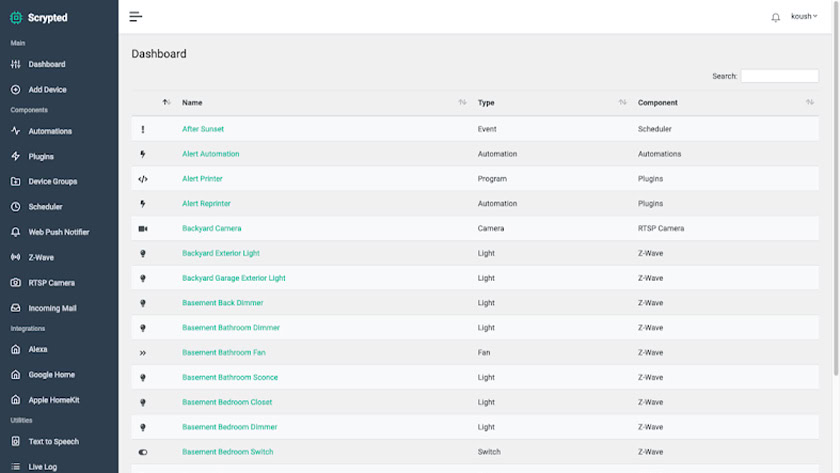Image resolution: width=840 pixels, height=473 pixels.
Task: Open Backyard Garage Exterior Light link
Action: point(234,278)
